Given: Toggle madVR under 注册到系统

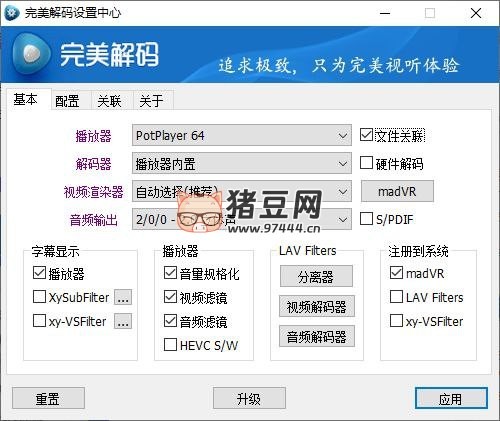Looking at the screenshot, I should coord(396,273).
